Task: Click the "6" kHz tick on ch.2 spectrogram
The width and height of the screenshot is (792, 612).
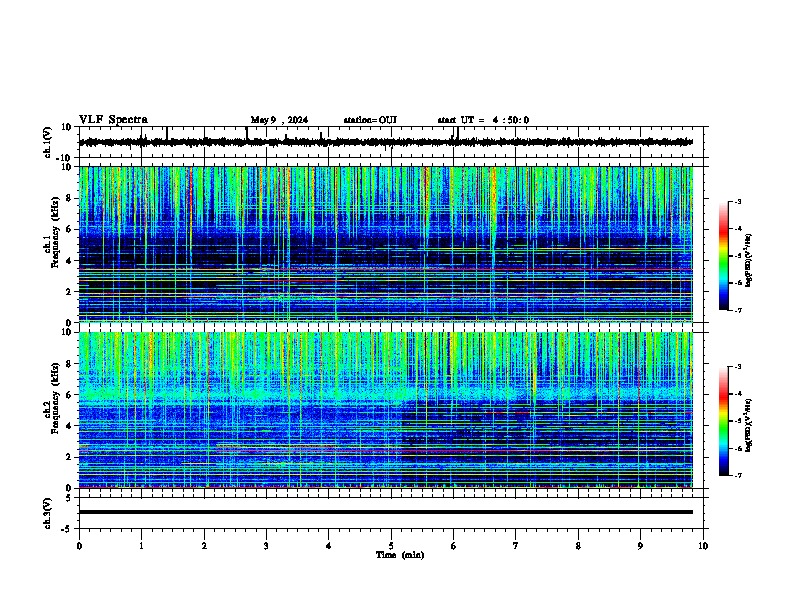Action: coord(70,395)
